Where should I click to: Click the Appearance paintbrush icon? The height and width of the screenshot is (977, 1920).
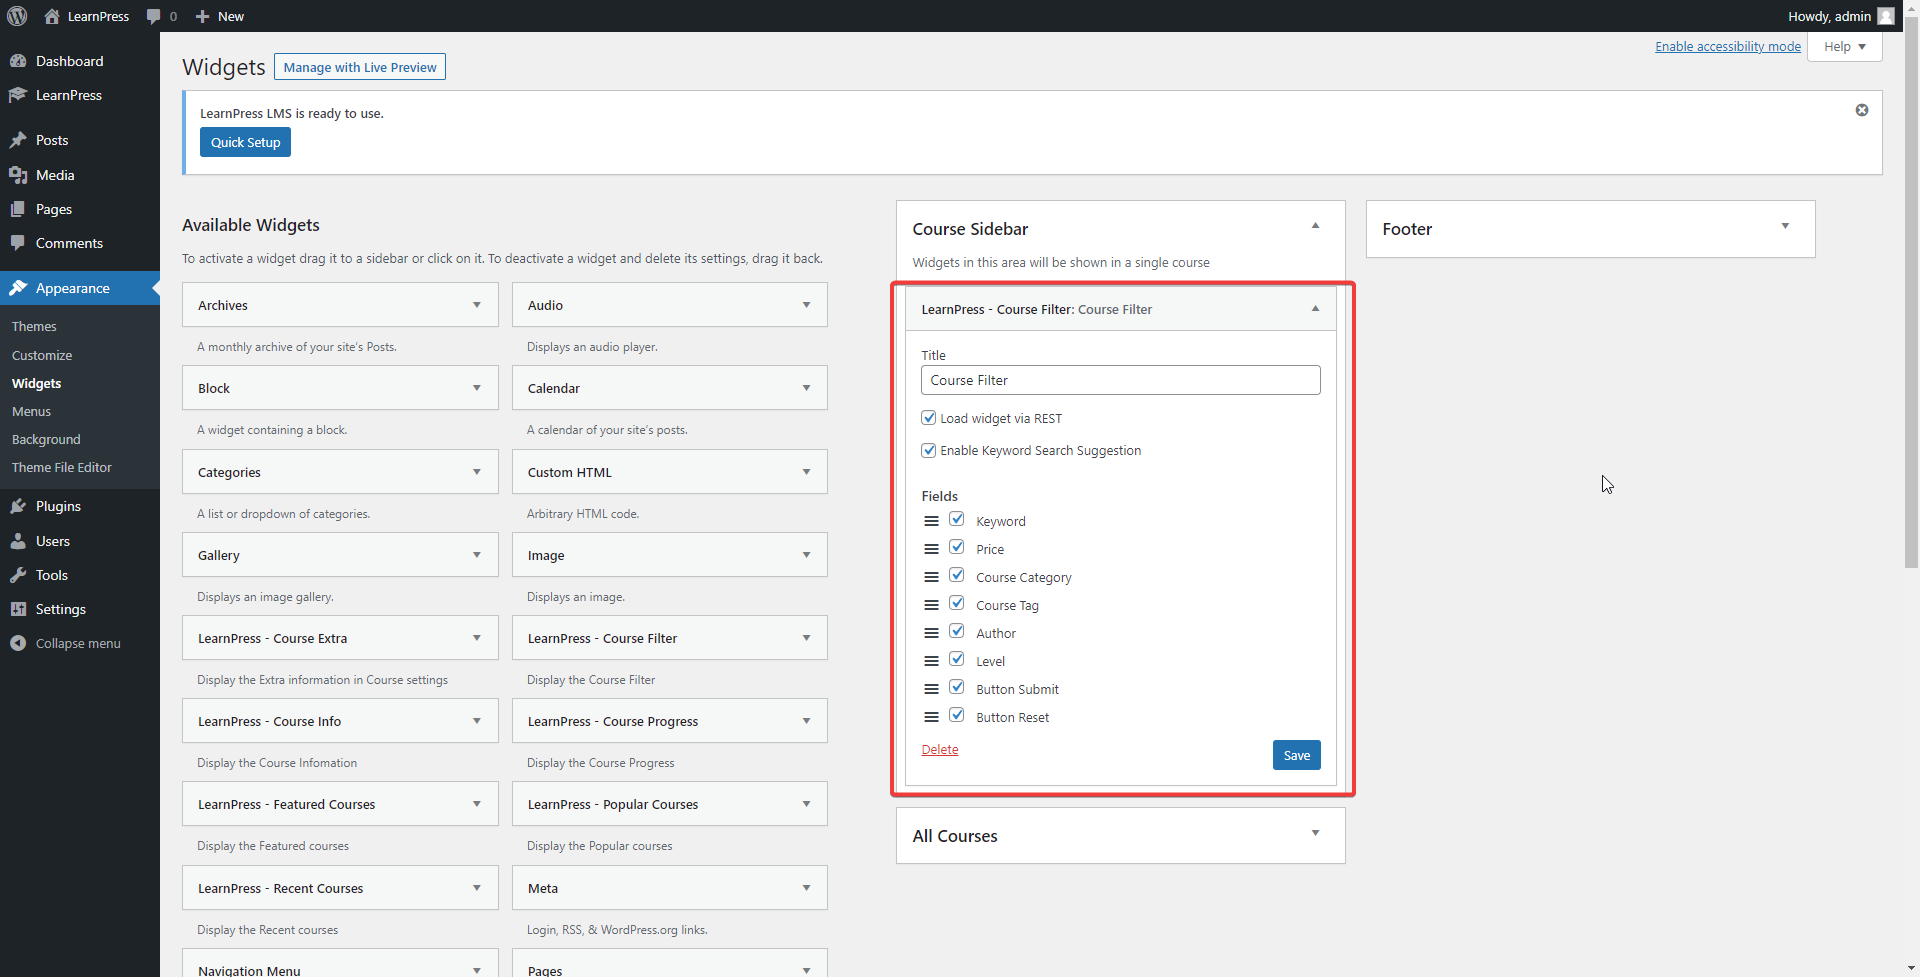click(x=18, y=288)
